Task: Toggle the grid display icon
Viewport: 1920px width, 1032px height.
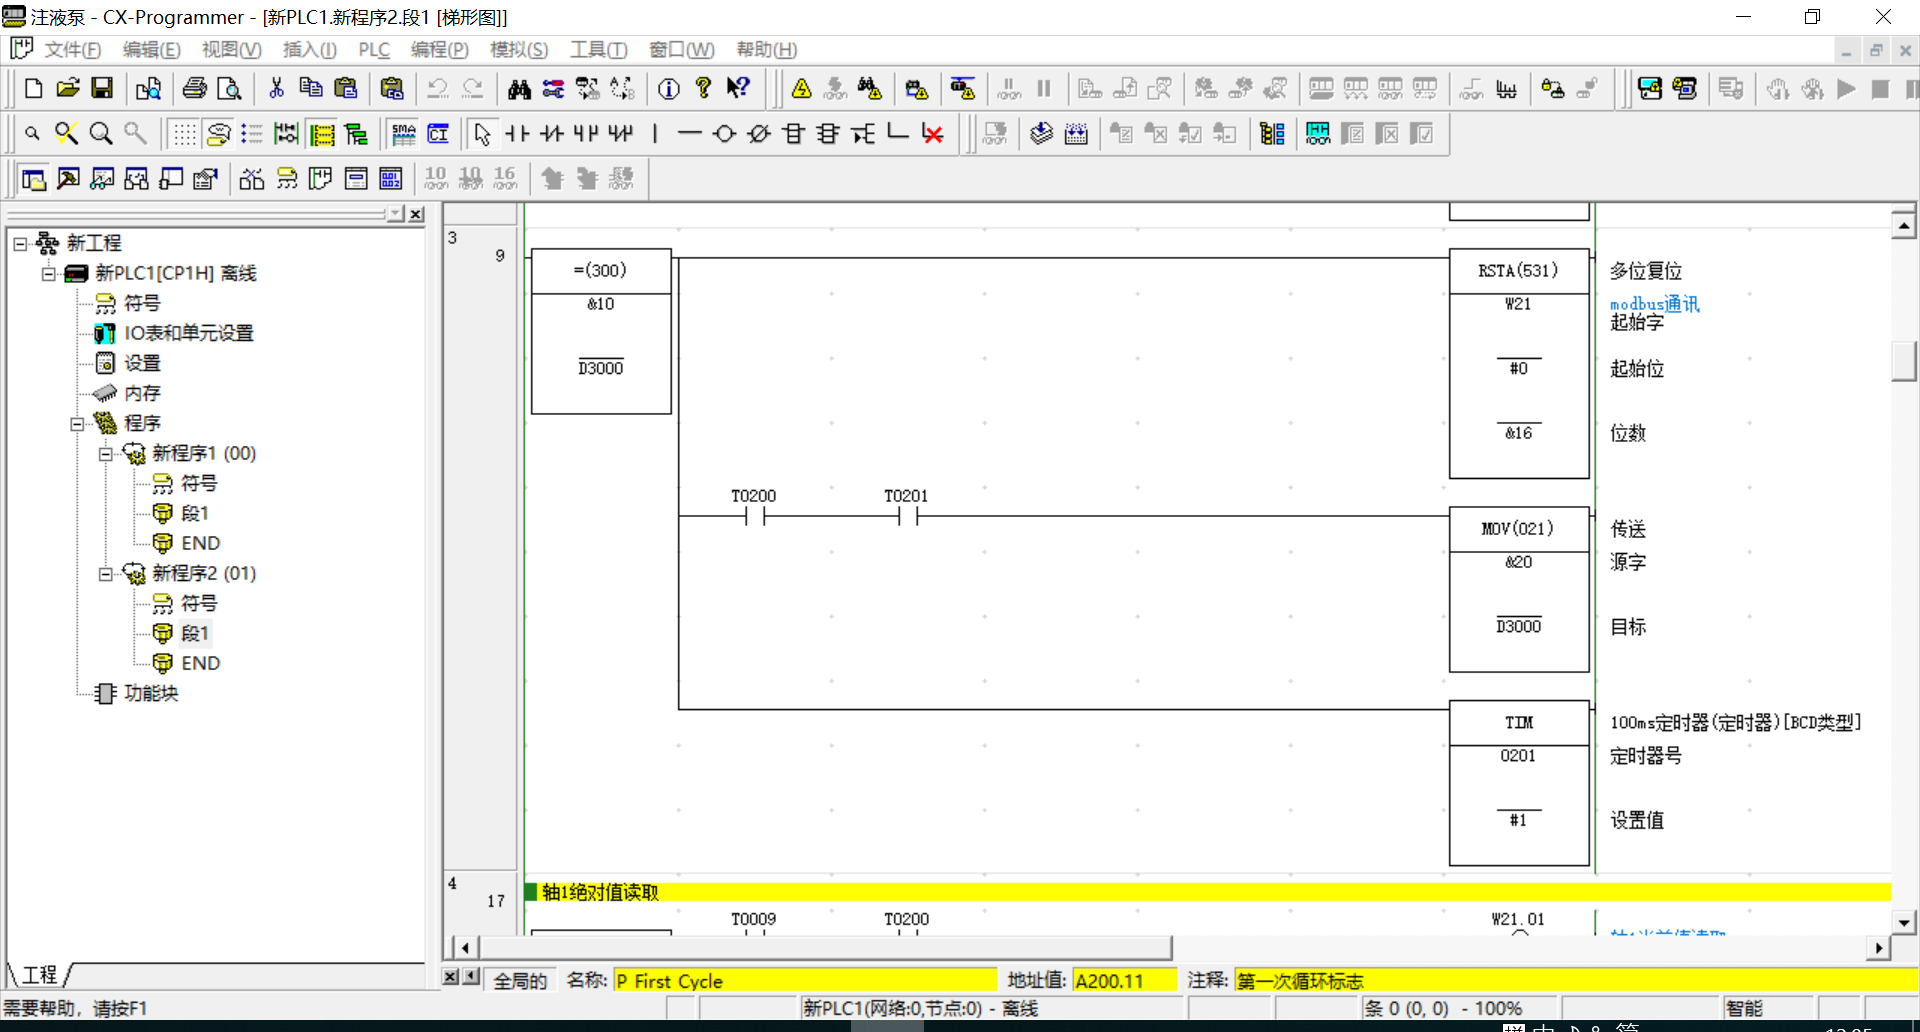Action: pos(184,134)
